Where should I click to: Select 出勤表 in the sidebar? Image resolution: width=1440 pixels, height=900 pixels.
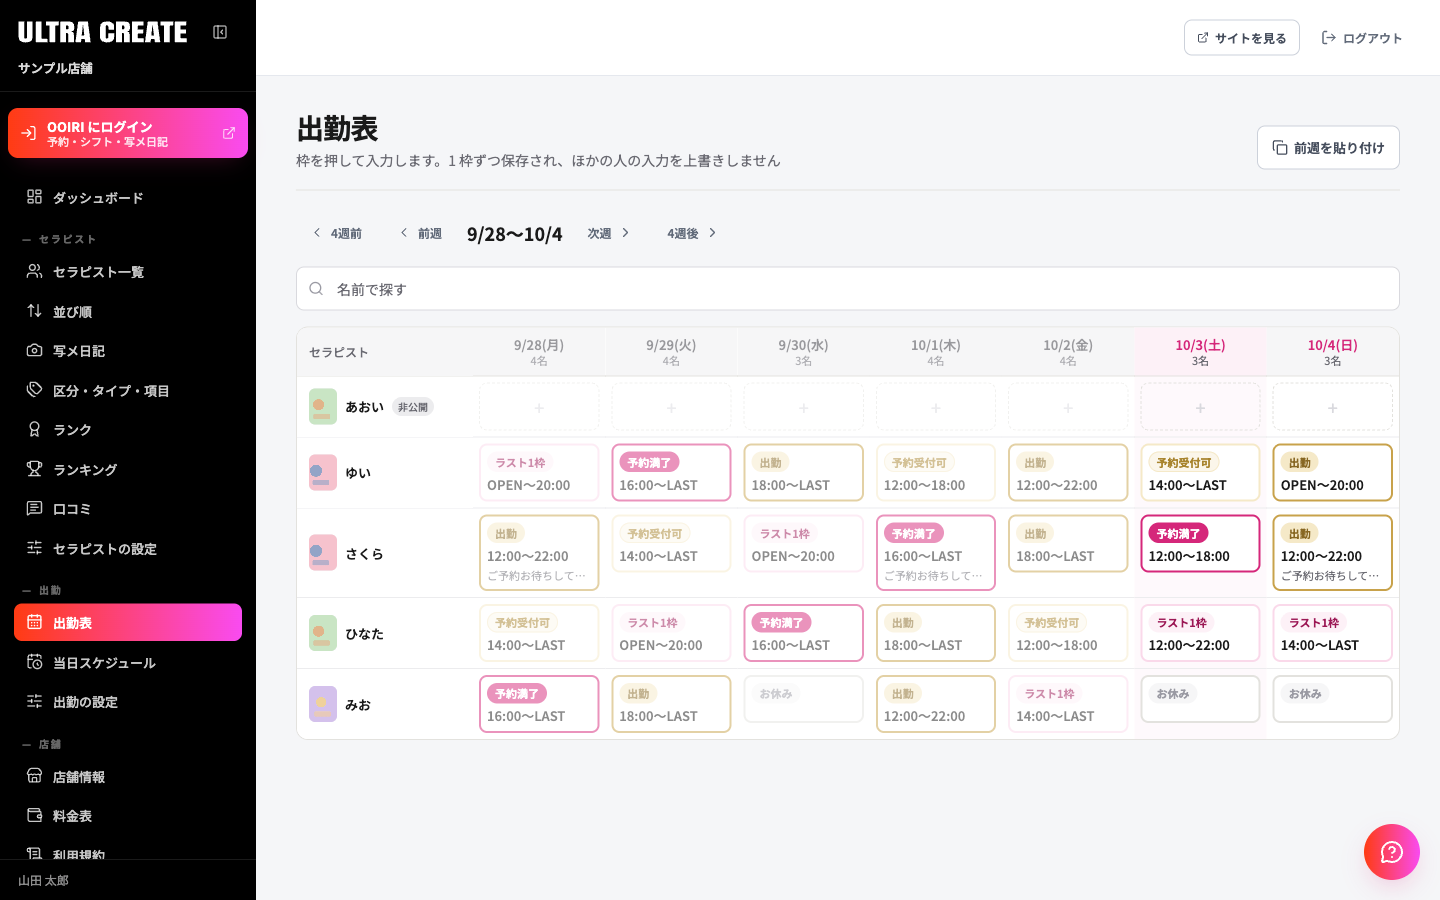pyautogui.click(x=128, y=623)
